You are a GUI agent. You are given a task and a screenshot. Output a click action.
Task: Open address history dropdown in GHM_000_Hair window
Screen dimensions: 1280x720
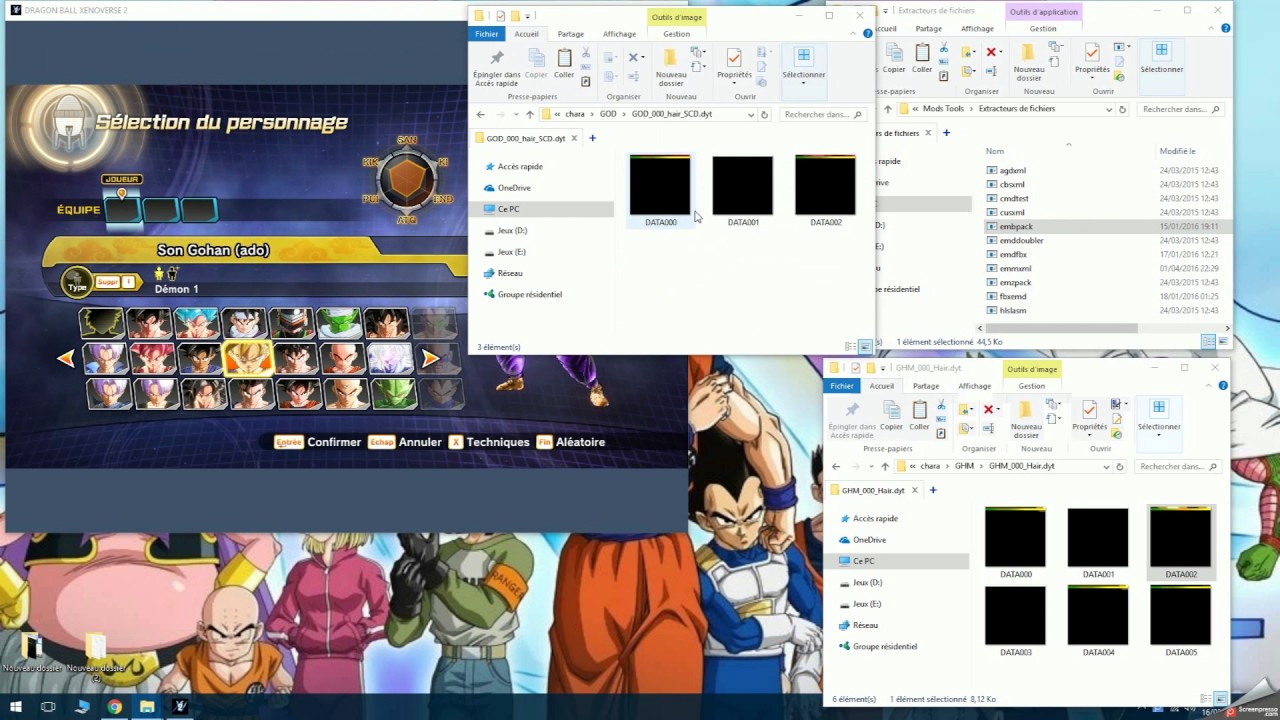[1106, 466]
